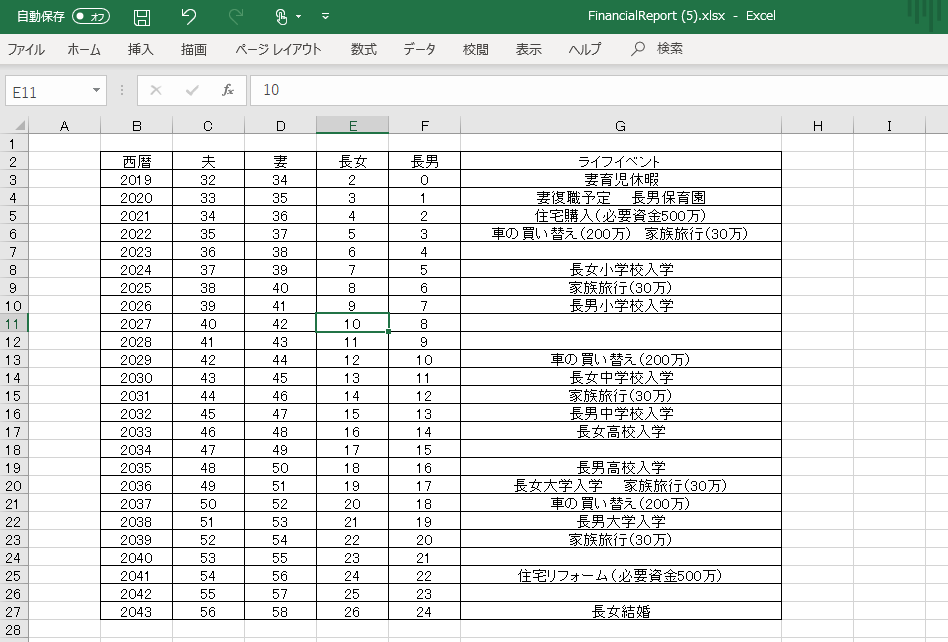Click the Touch/Mouse mode icon
The width and height of the screenshot is (948, 642).
coord(281,17)
